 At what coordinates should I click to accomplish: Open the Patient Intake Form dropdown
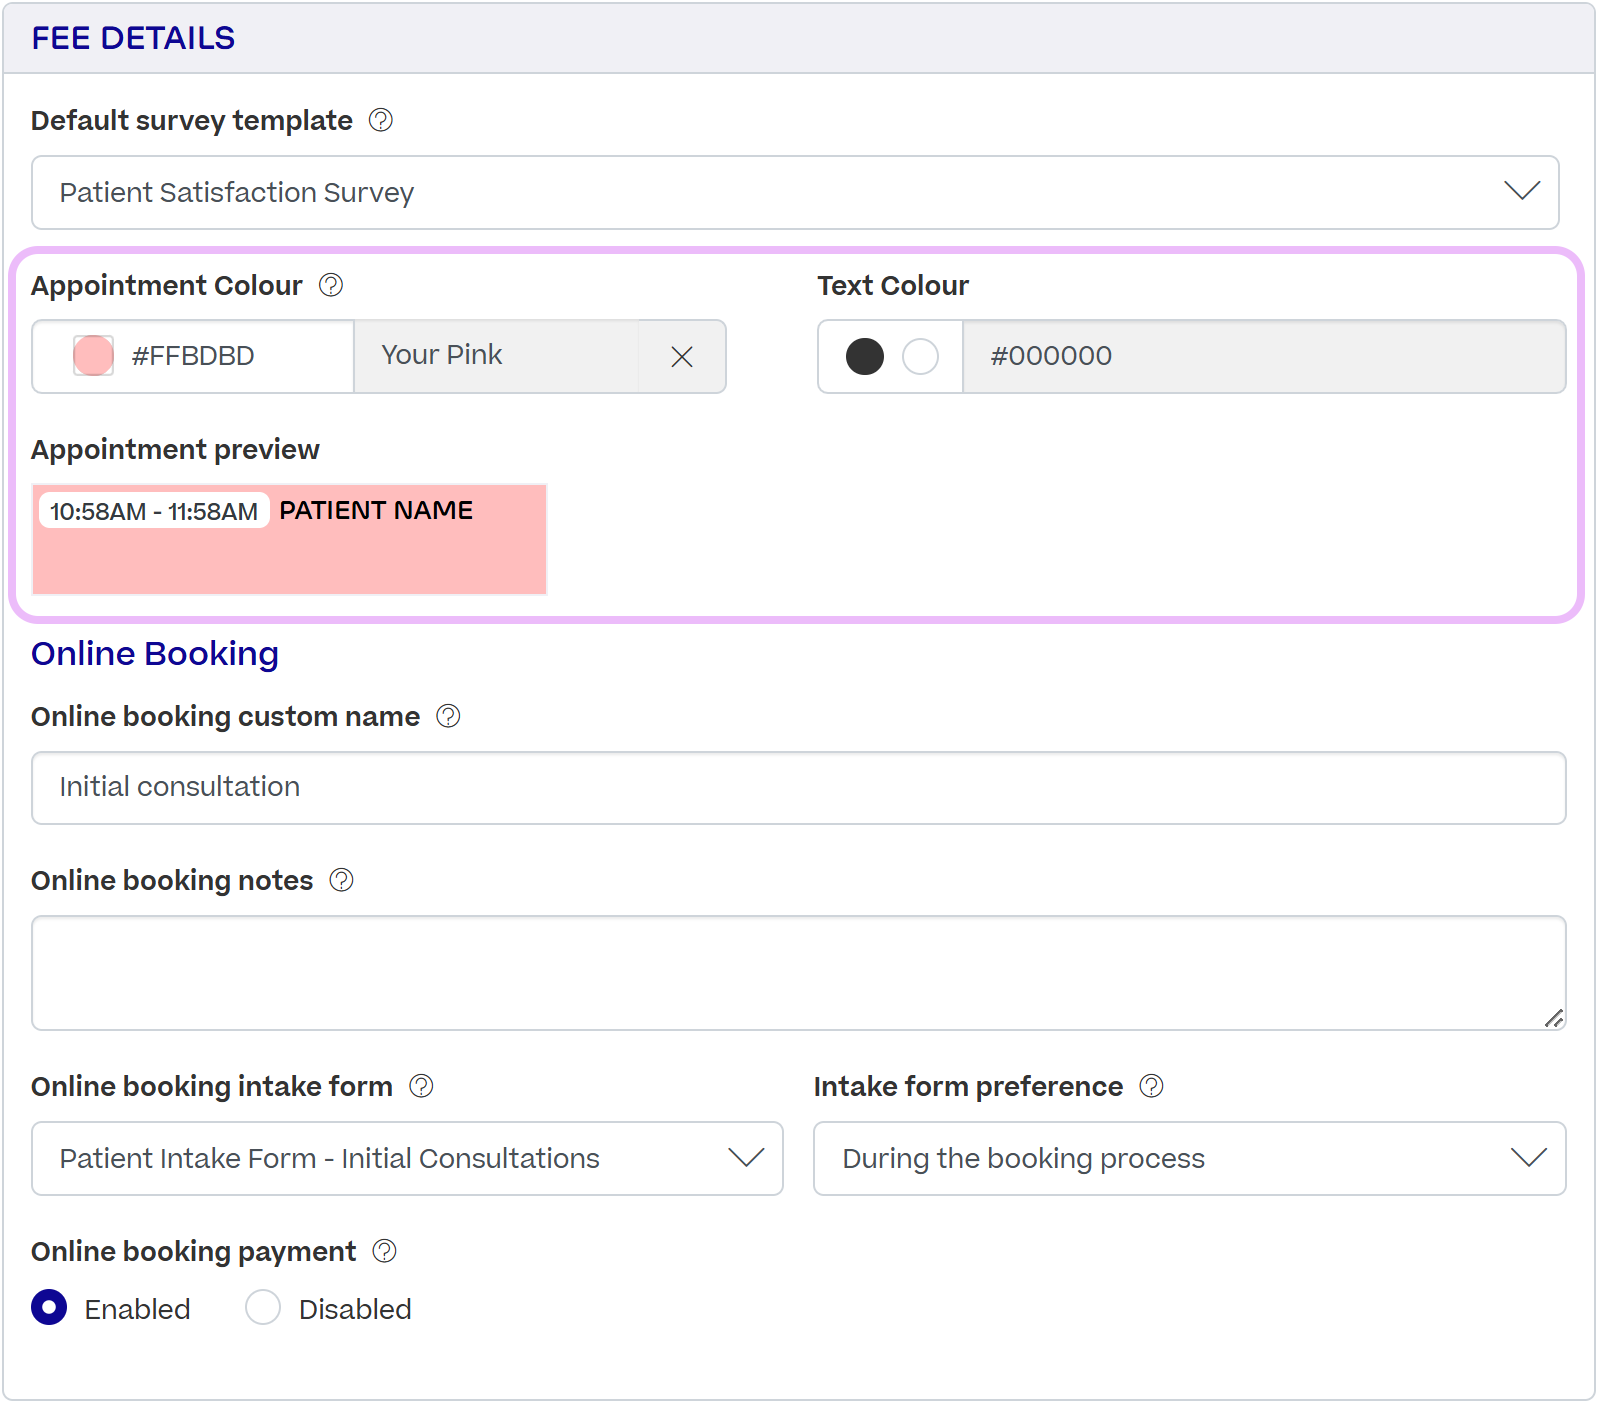click(x=407, y=1158)
